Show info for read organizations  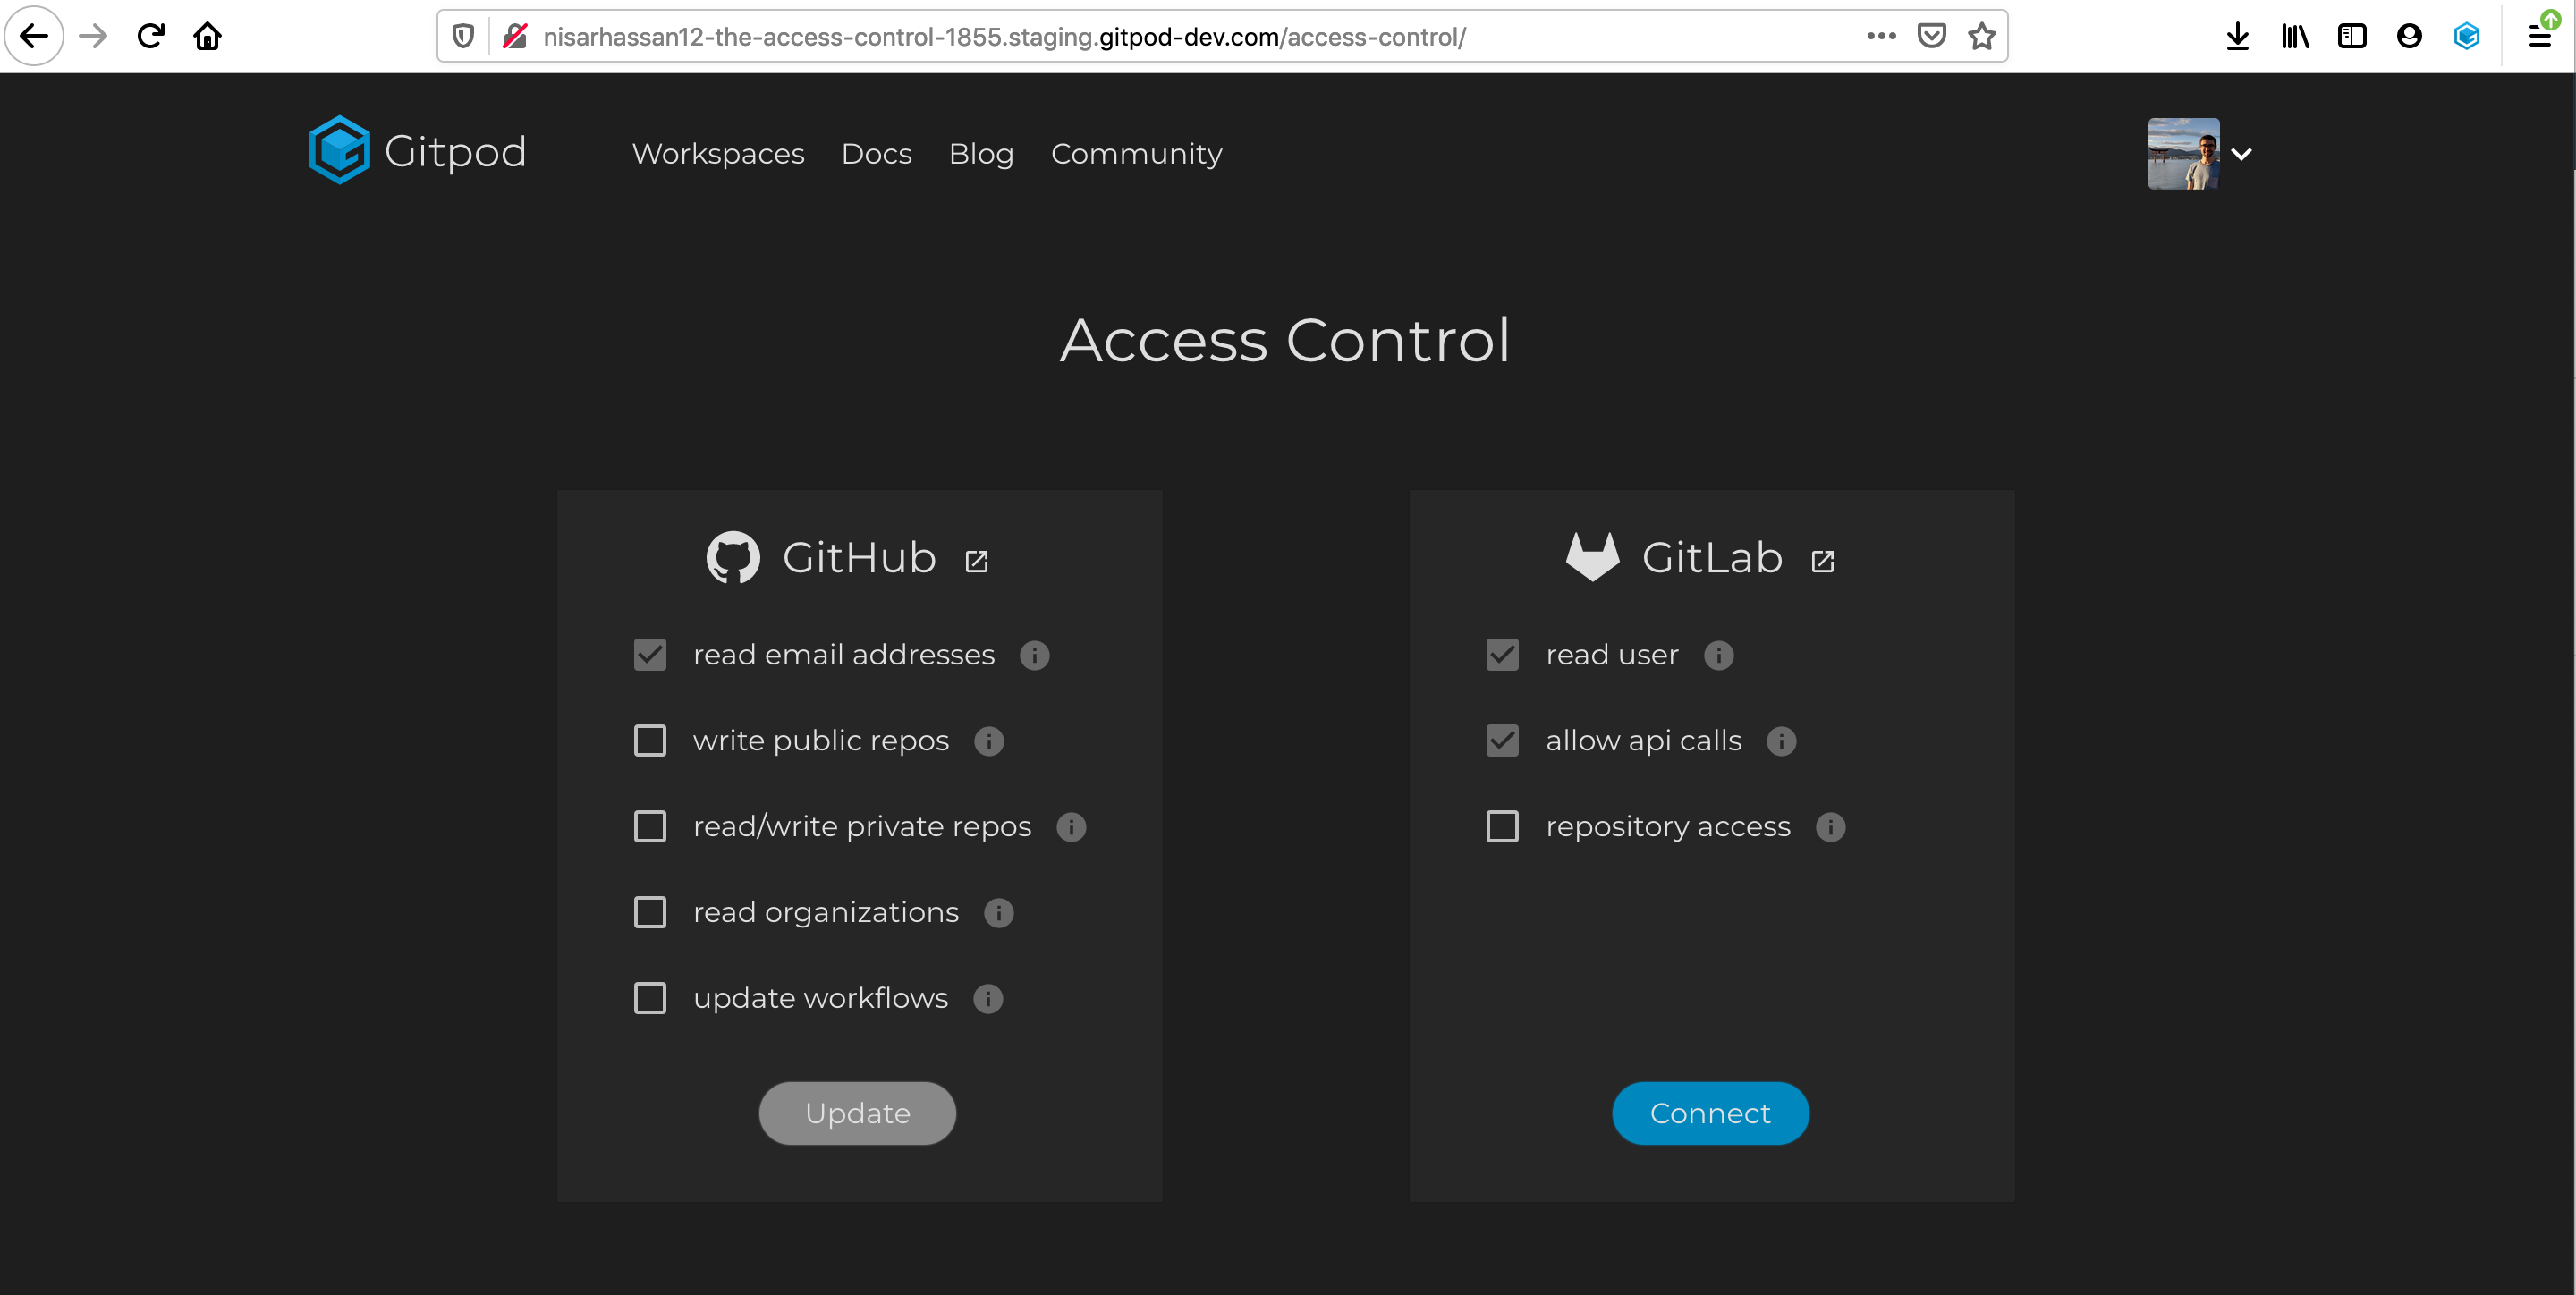pos(998,913)
